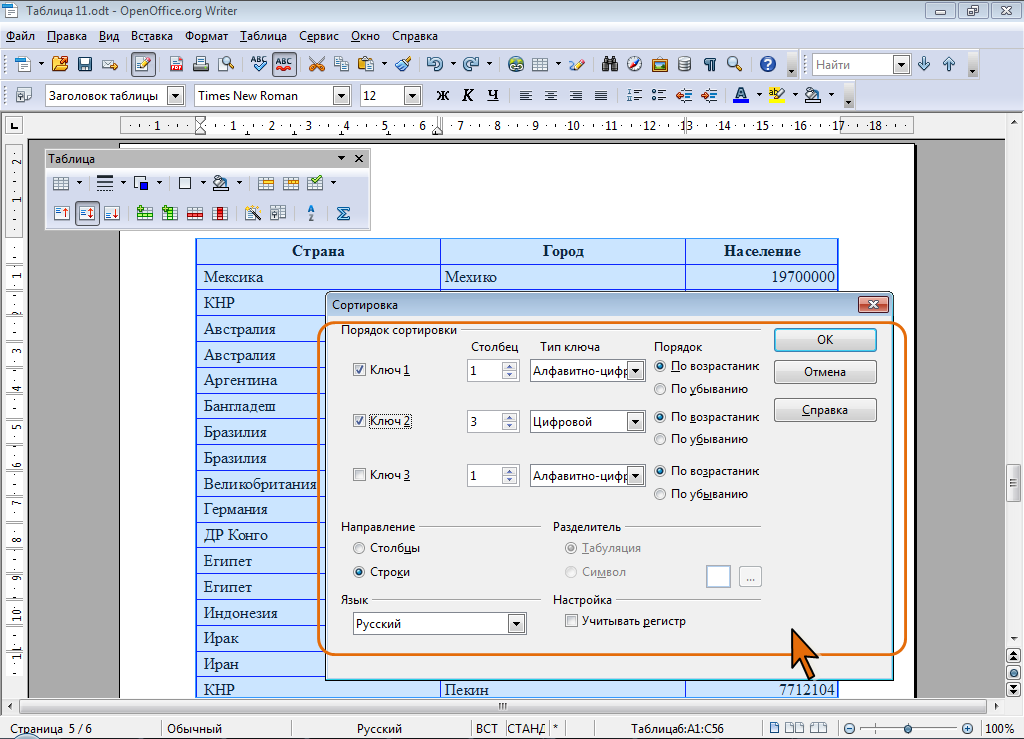Click the Cut scissors icon
The height and width of the screenshot is (739, 1024).
tap(317, 64)
